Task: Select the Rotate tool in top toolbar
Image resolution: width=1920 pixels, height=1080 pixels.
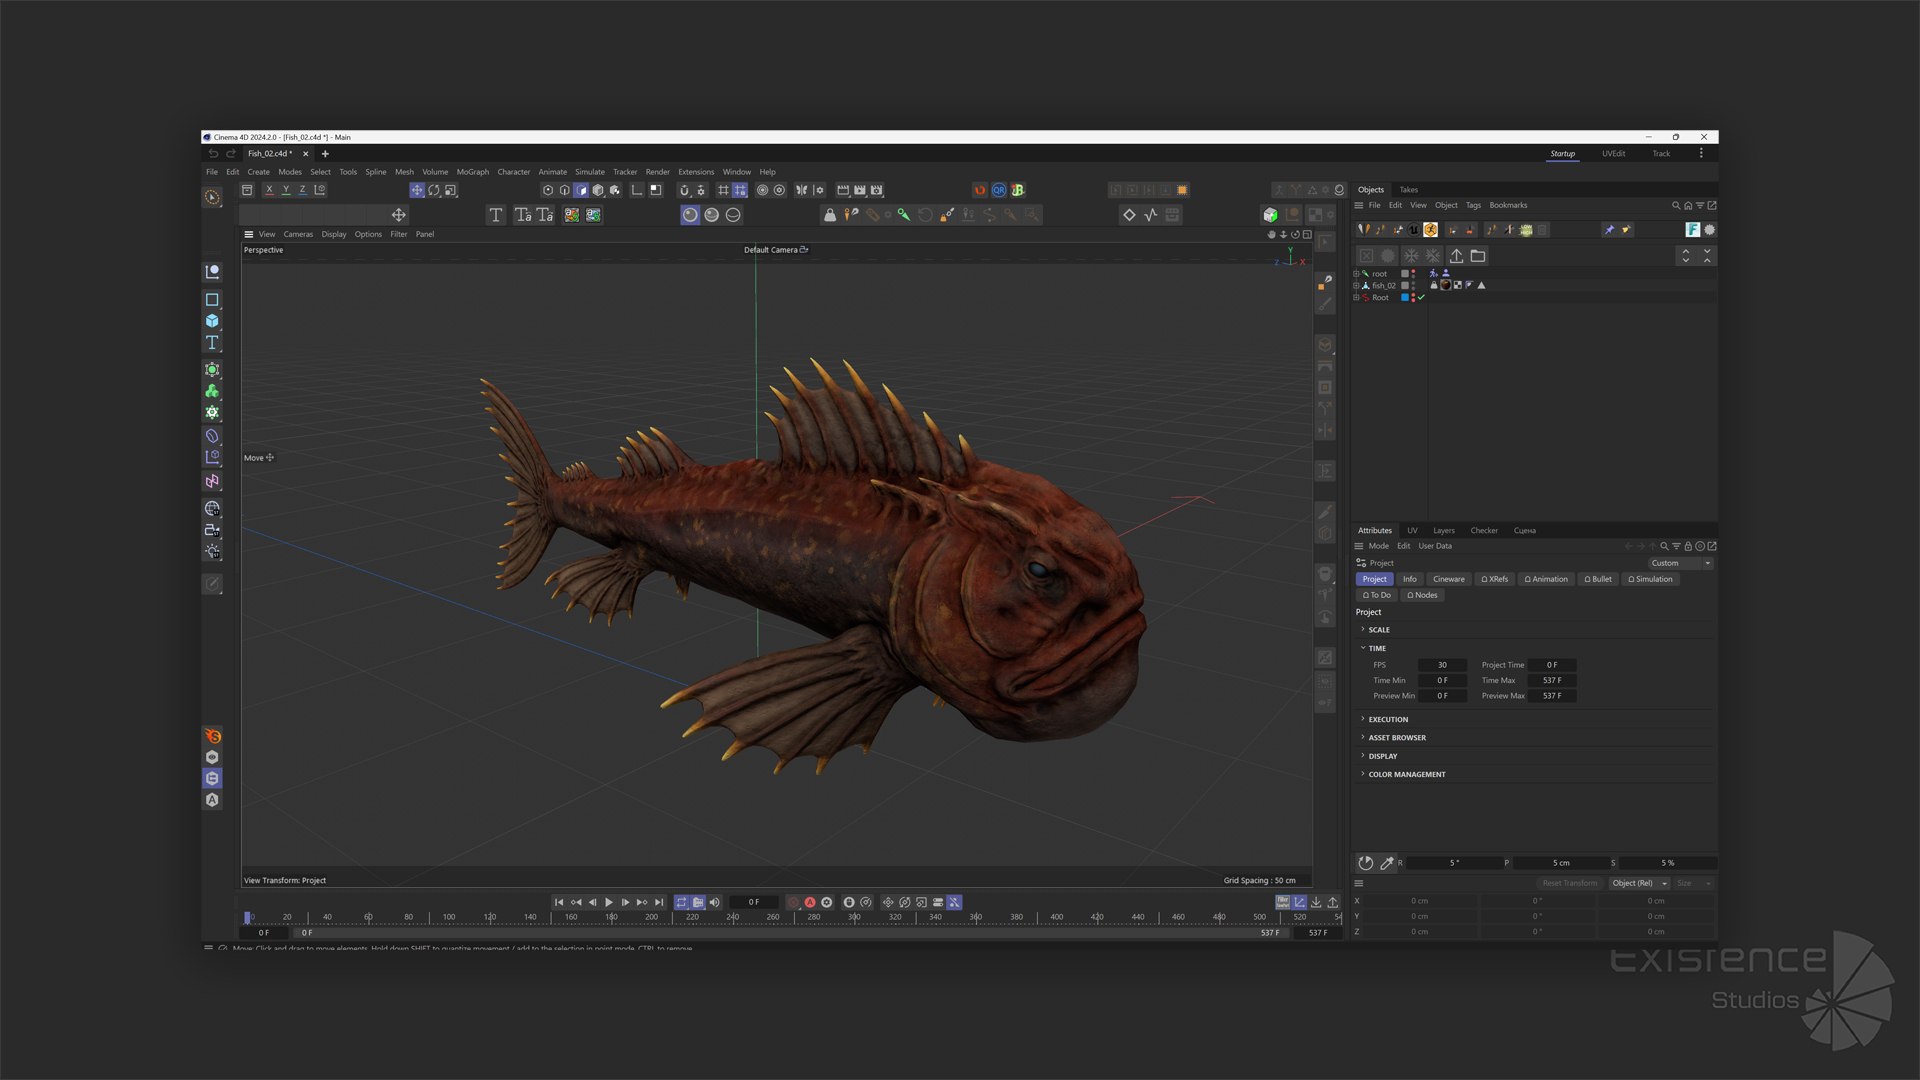Action: pyautogui.click(x=434, y=190)
